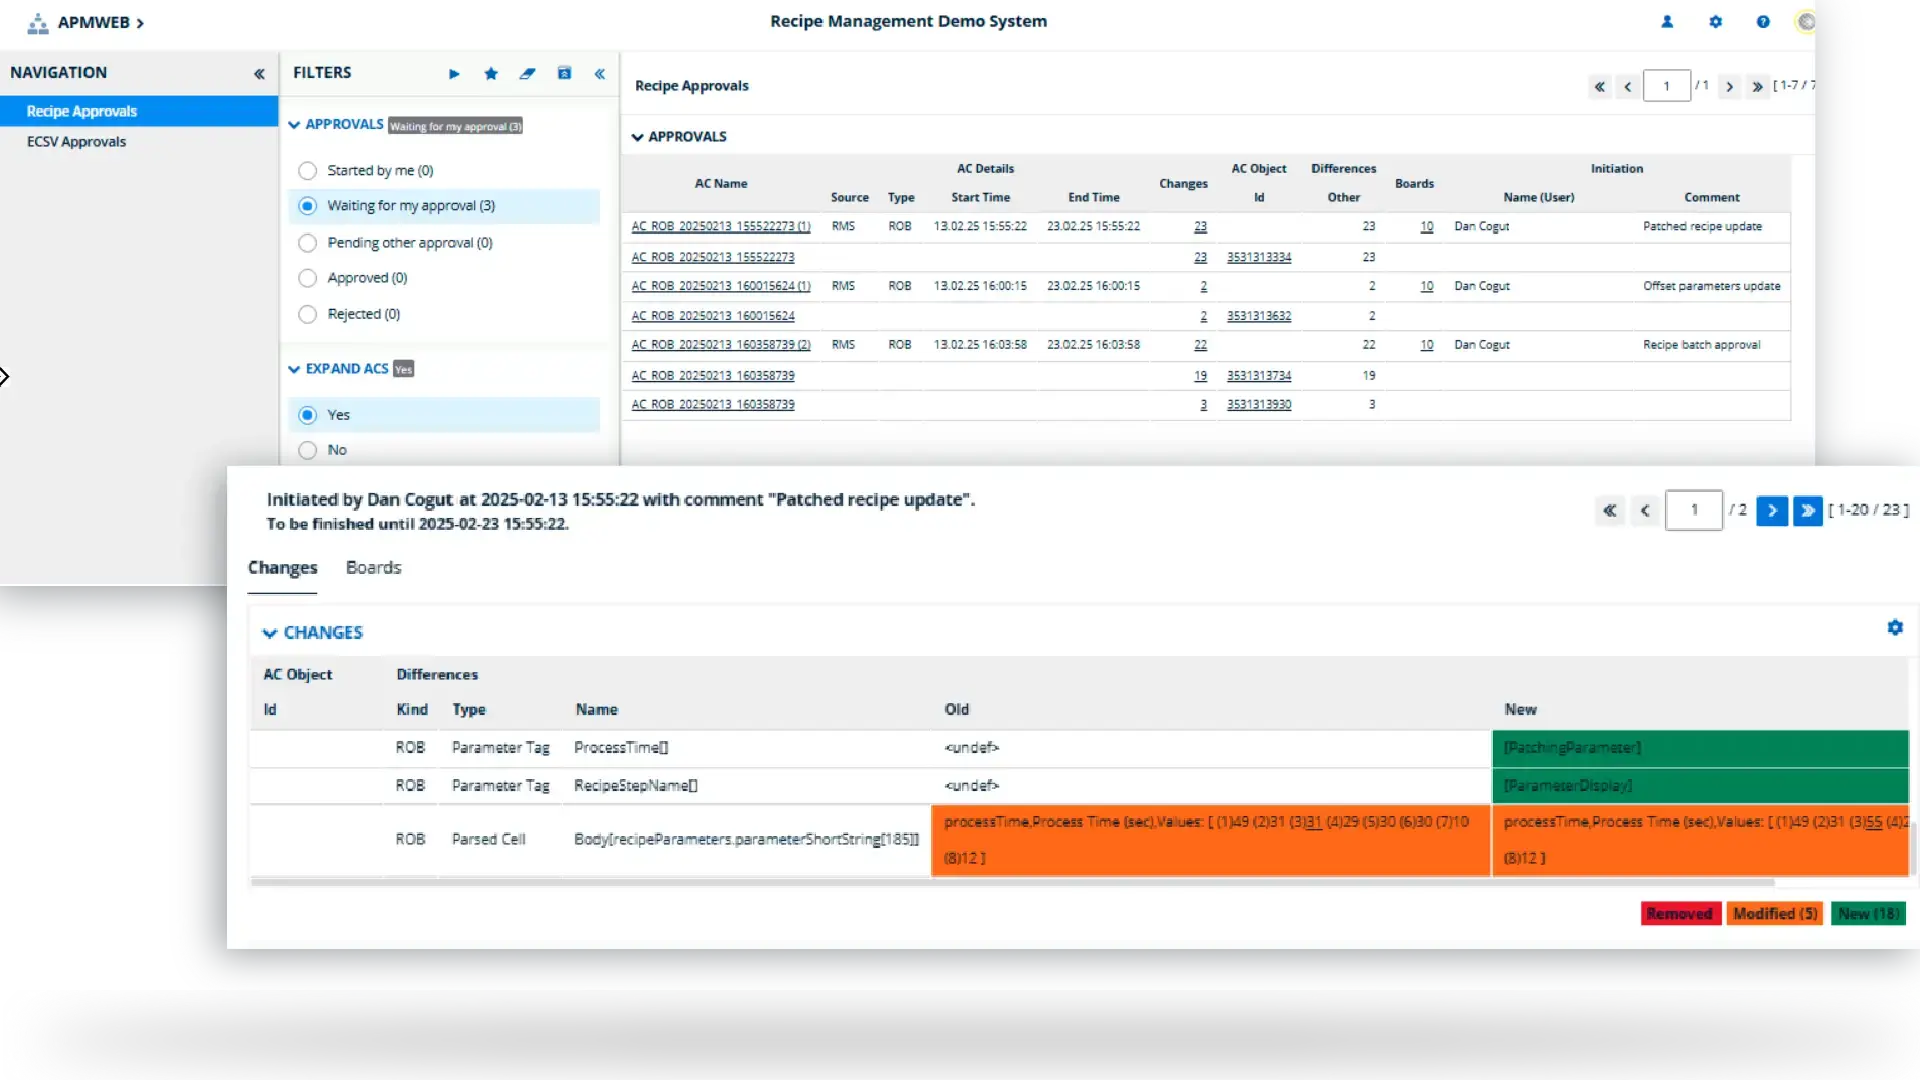Viewport: 1920px width, 1080px height.
Task: Open Changes section settings gear
Action: point(1895,627)
